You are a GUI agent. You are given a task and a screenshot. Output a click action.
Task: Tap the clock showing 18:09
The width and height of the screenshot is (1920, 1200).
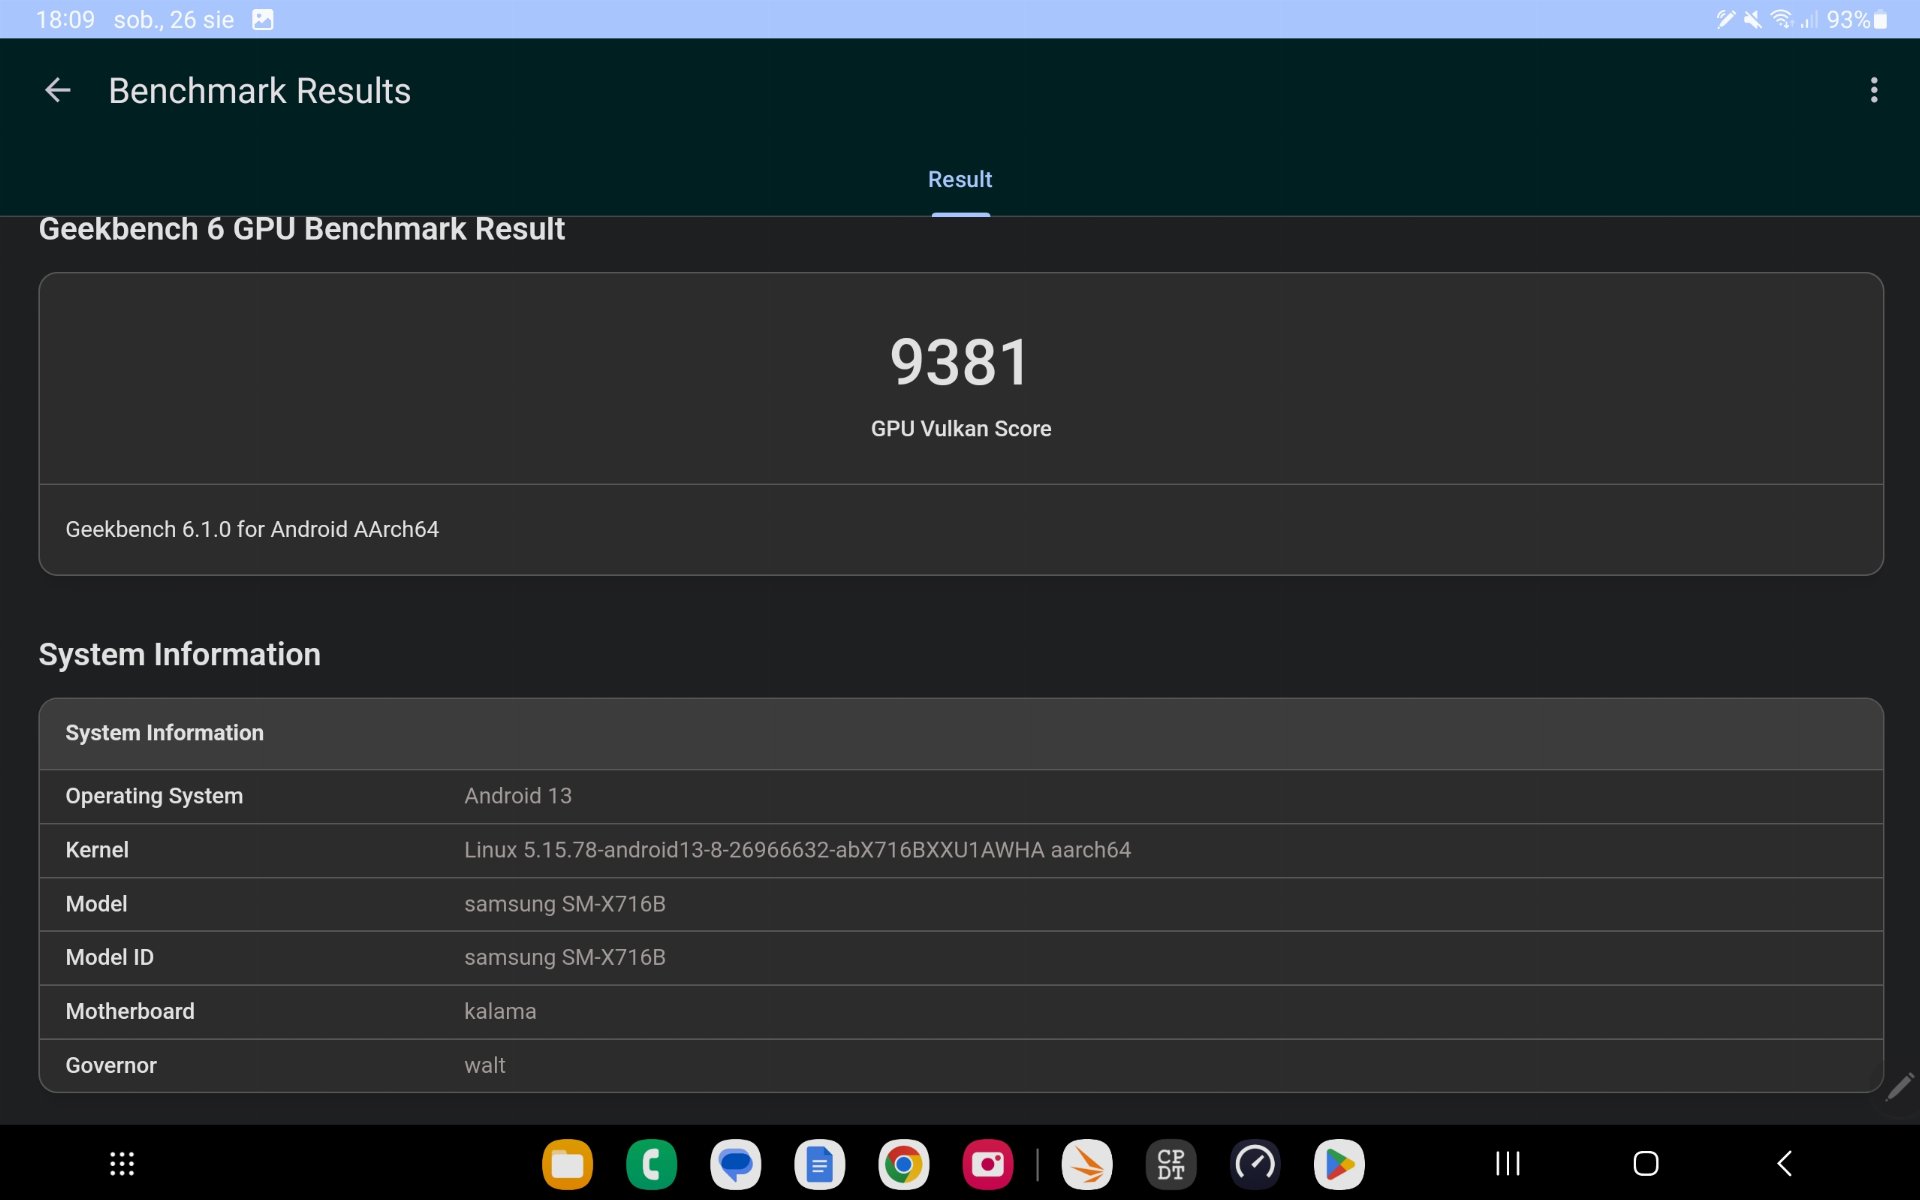click(x=65, y=19)
